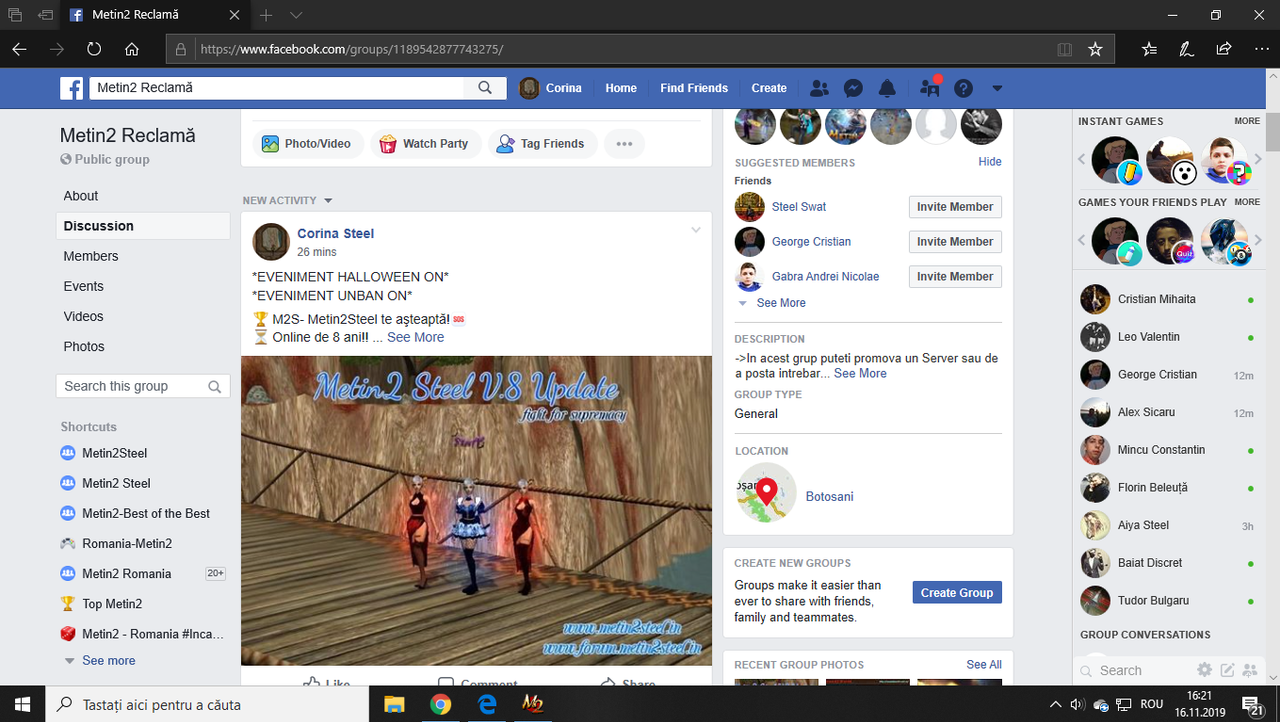Viewport: 1280px width, 722px height.
Task: Show next Instant Games arrow
Action: pyautogui.click(x=1258, y=159)
